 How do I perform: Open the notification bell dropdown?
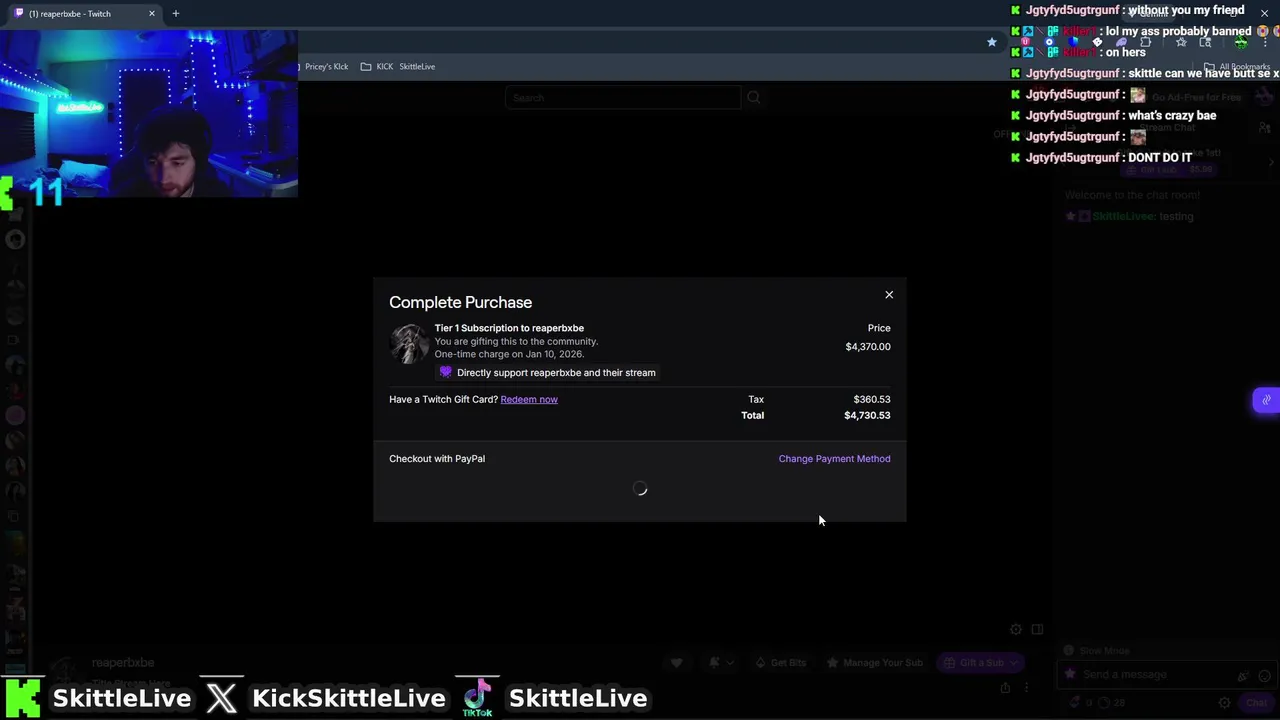(x=720, y=662)
